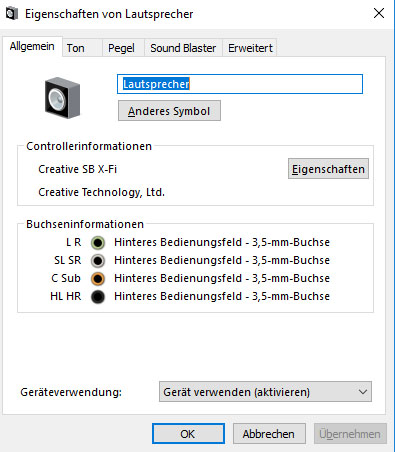Click Hinteres Bedienungsfeld text in L R row
The width and height of the screenshot is (395, 452).
pos(222,242)
